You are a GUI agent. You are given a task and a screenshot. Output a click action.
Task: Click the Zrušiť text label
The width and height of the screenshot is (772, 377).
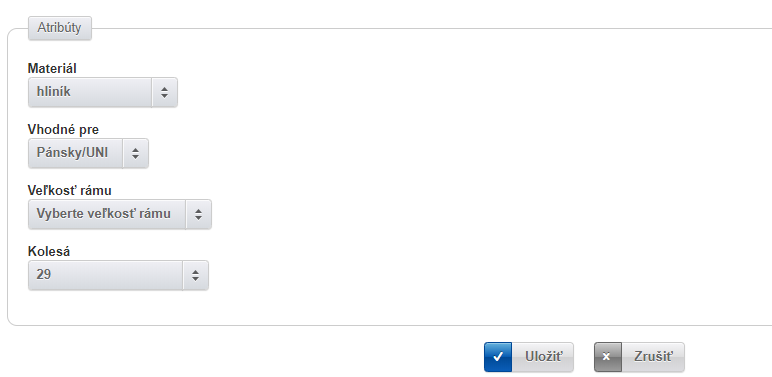coord(653,356)
